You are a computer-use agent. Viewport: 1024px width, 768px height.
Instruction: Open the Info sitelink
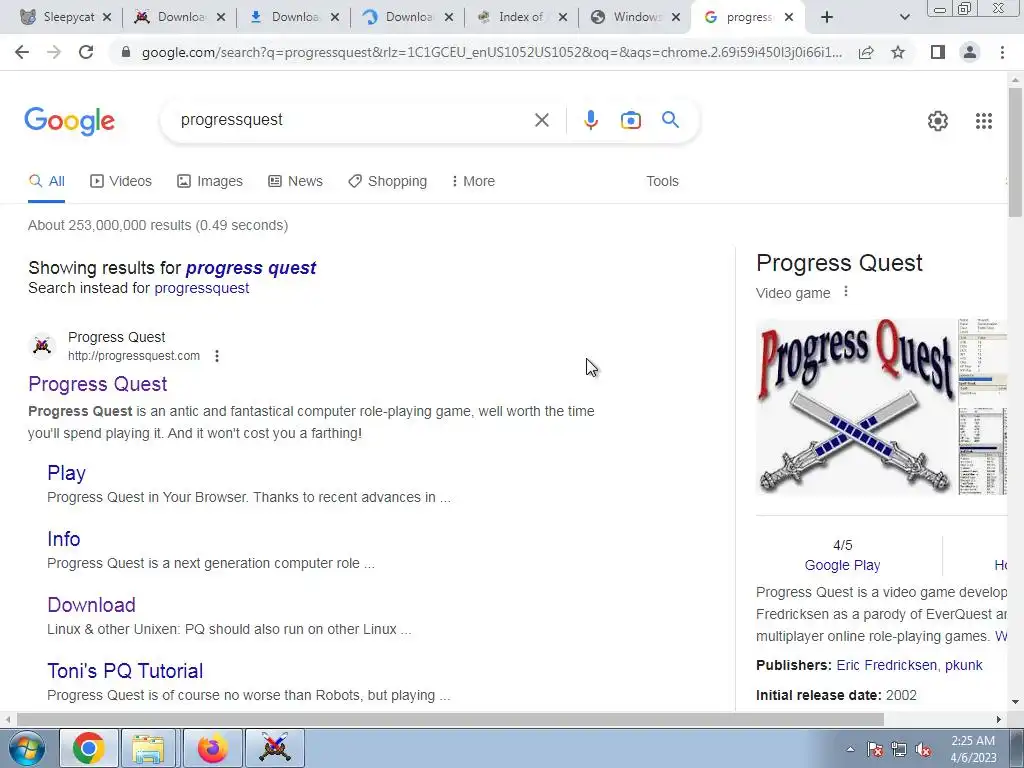point(63,539)
